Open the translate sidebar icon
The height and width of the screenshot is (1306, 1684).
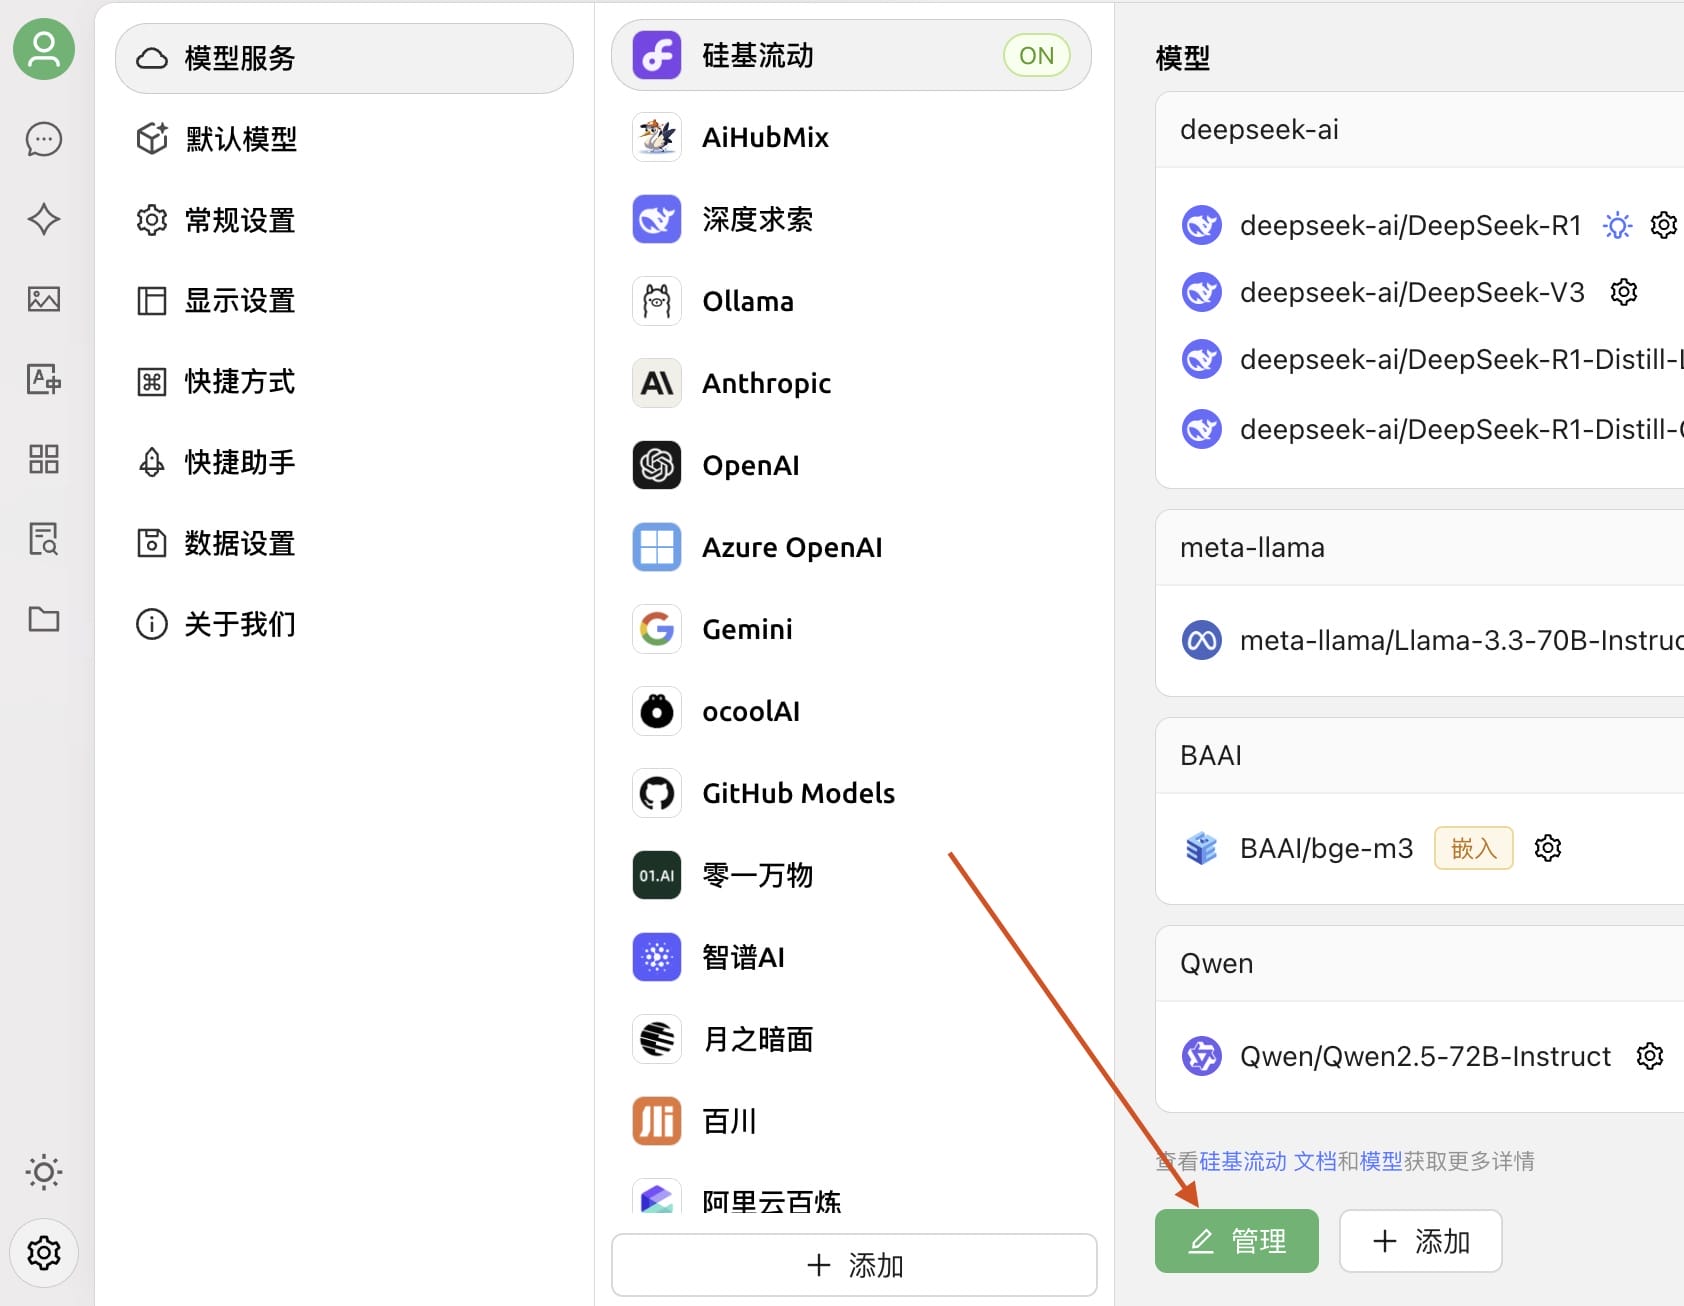pyautogui.click(x=44, y=379)
